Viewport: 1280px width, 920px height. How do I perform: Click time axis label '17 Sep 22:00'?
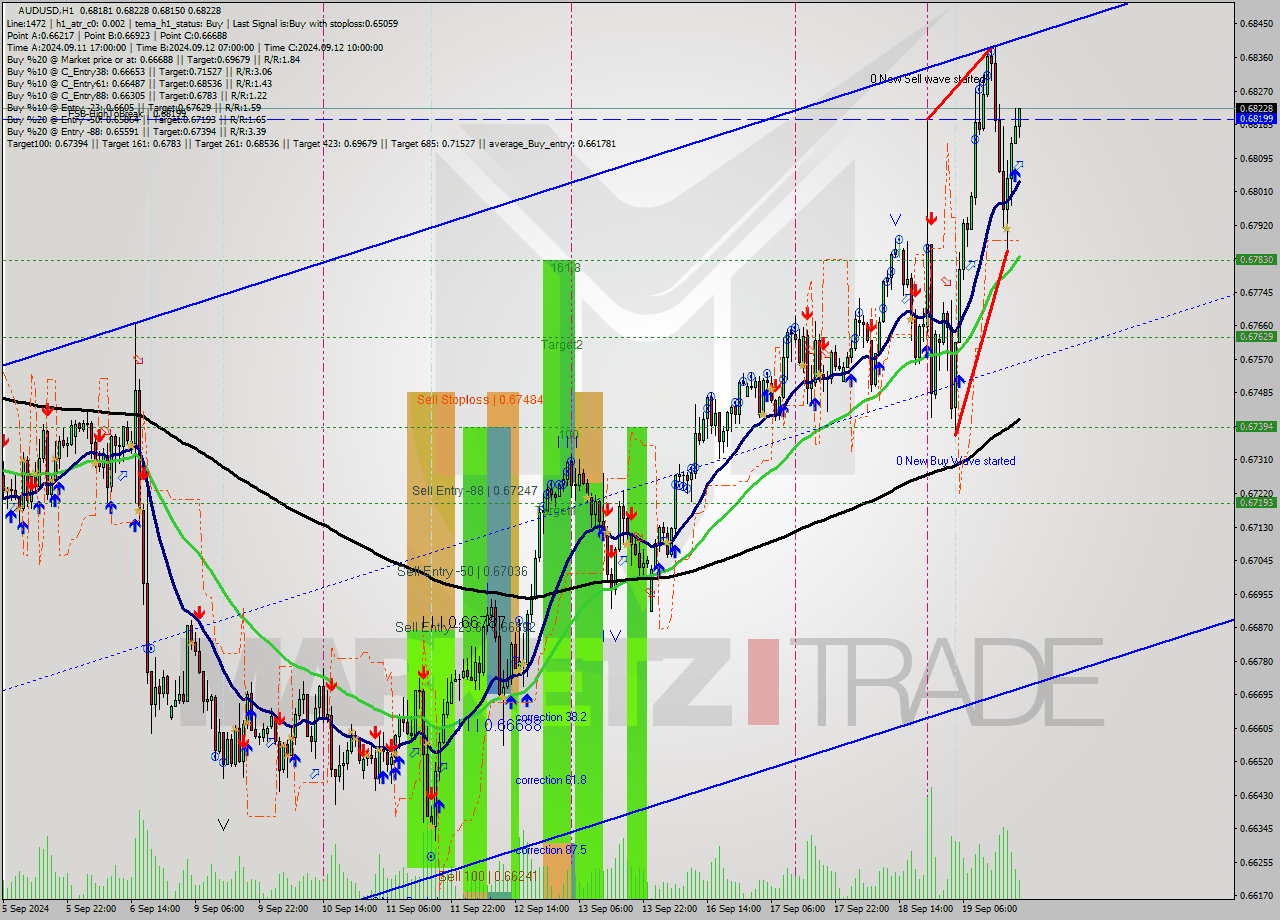coord(861,909)
